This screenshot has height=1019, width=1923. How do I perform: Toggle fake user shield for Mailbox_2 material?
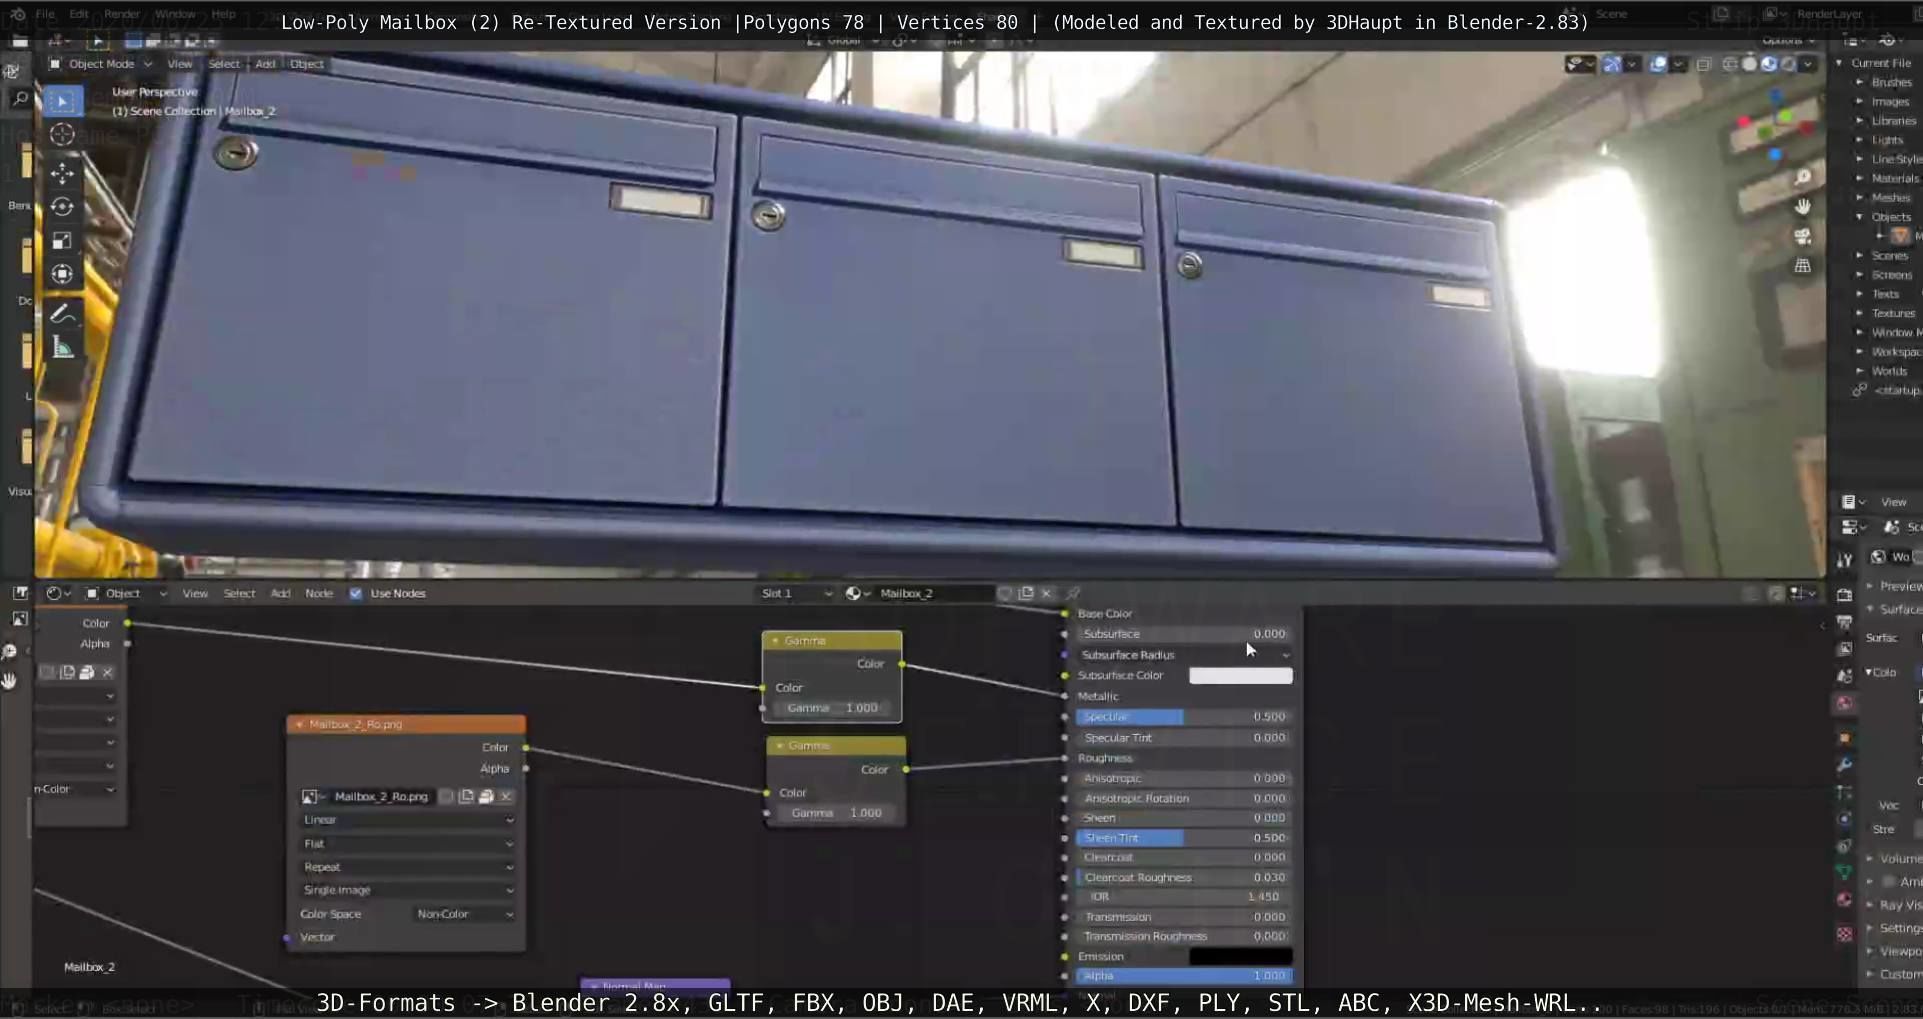(x=1005, y=593)
